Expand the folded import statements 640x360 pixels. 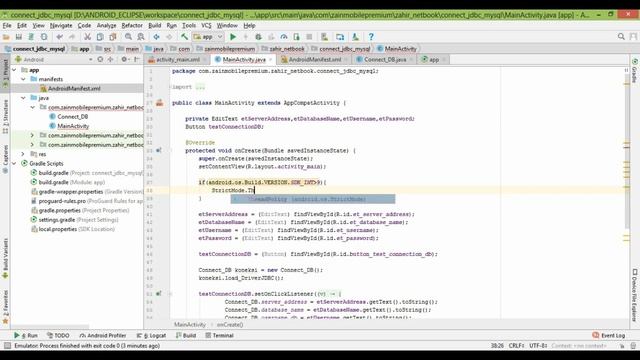click(200, 87)
